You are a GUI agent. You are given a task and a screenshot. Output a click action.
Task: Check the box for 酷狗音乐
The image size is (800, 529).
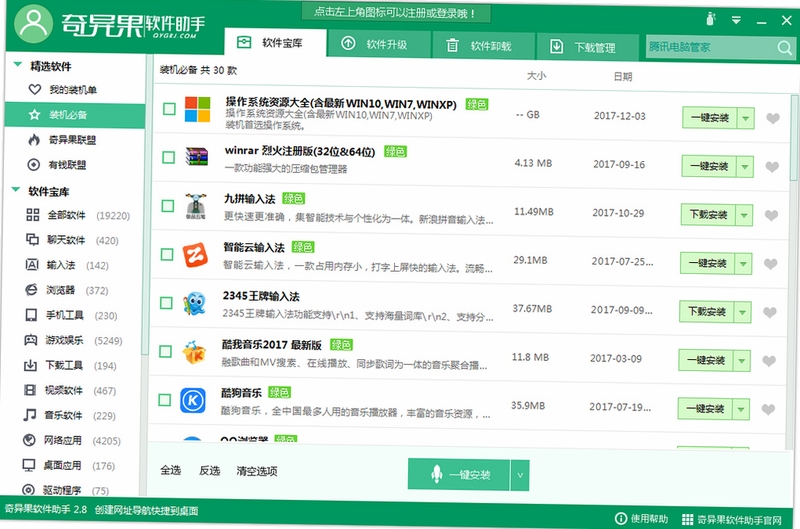coord(164,399)
